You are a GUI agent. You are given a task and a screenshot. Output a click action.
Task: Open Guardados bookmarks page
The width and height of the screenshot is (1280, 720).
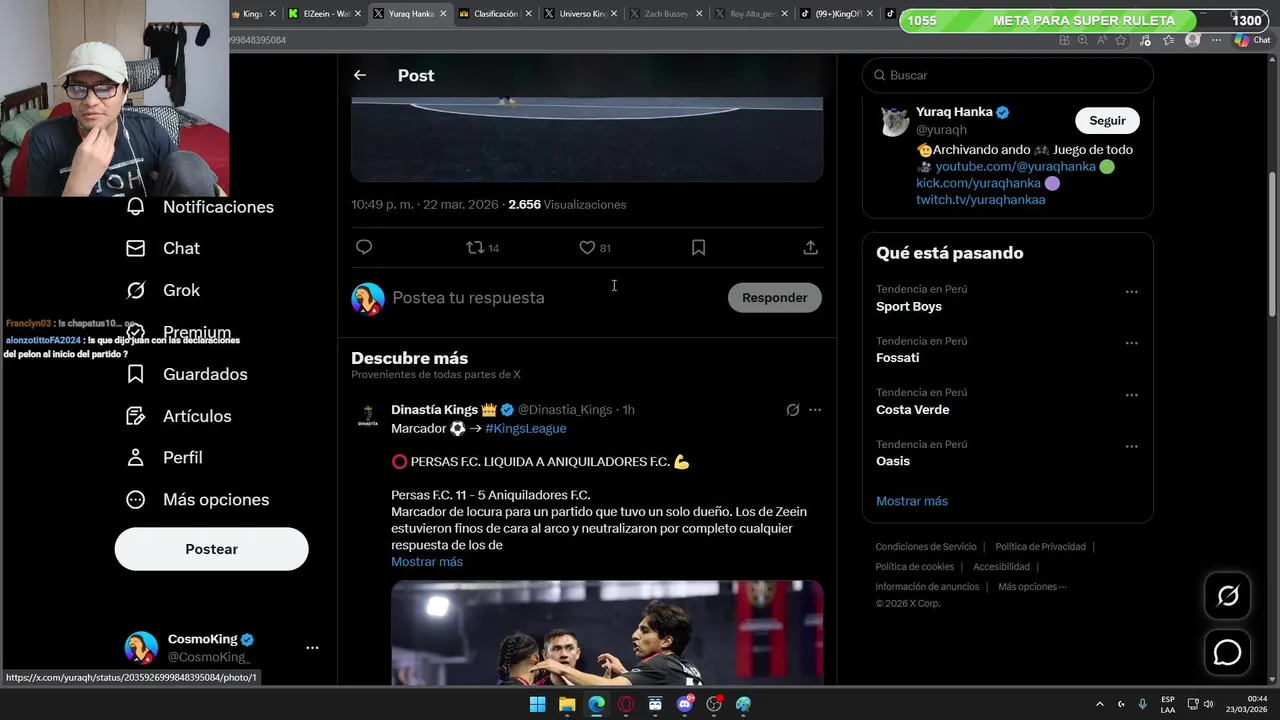[x=187, y=374]
